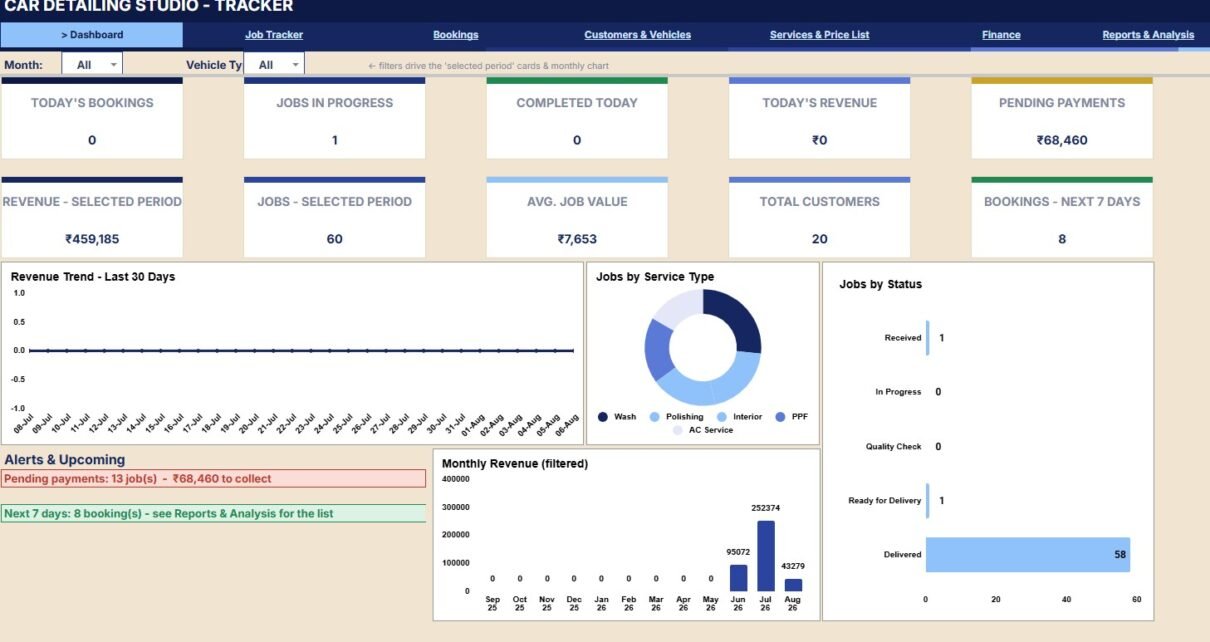
Task: Expand the Month filter dropdown arrow
Action: [x=113, y=65]
